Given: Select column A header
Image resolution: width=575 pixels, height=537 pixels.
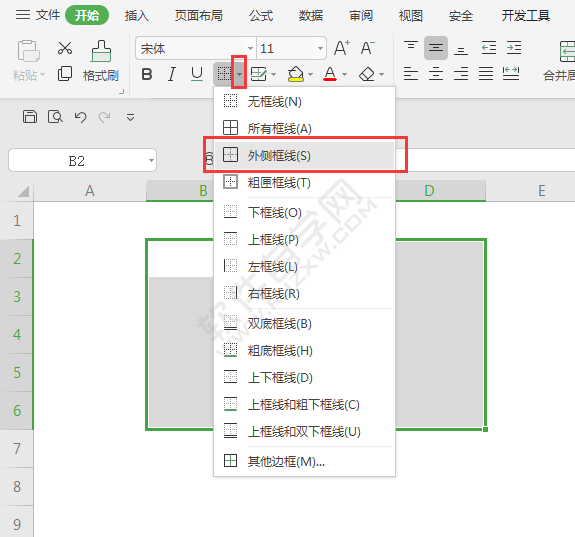Looking at the screenshot, I should [90, 191].
